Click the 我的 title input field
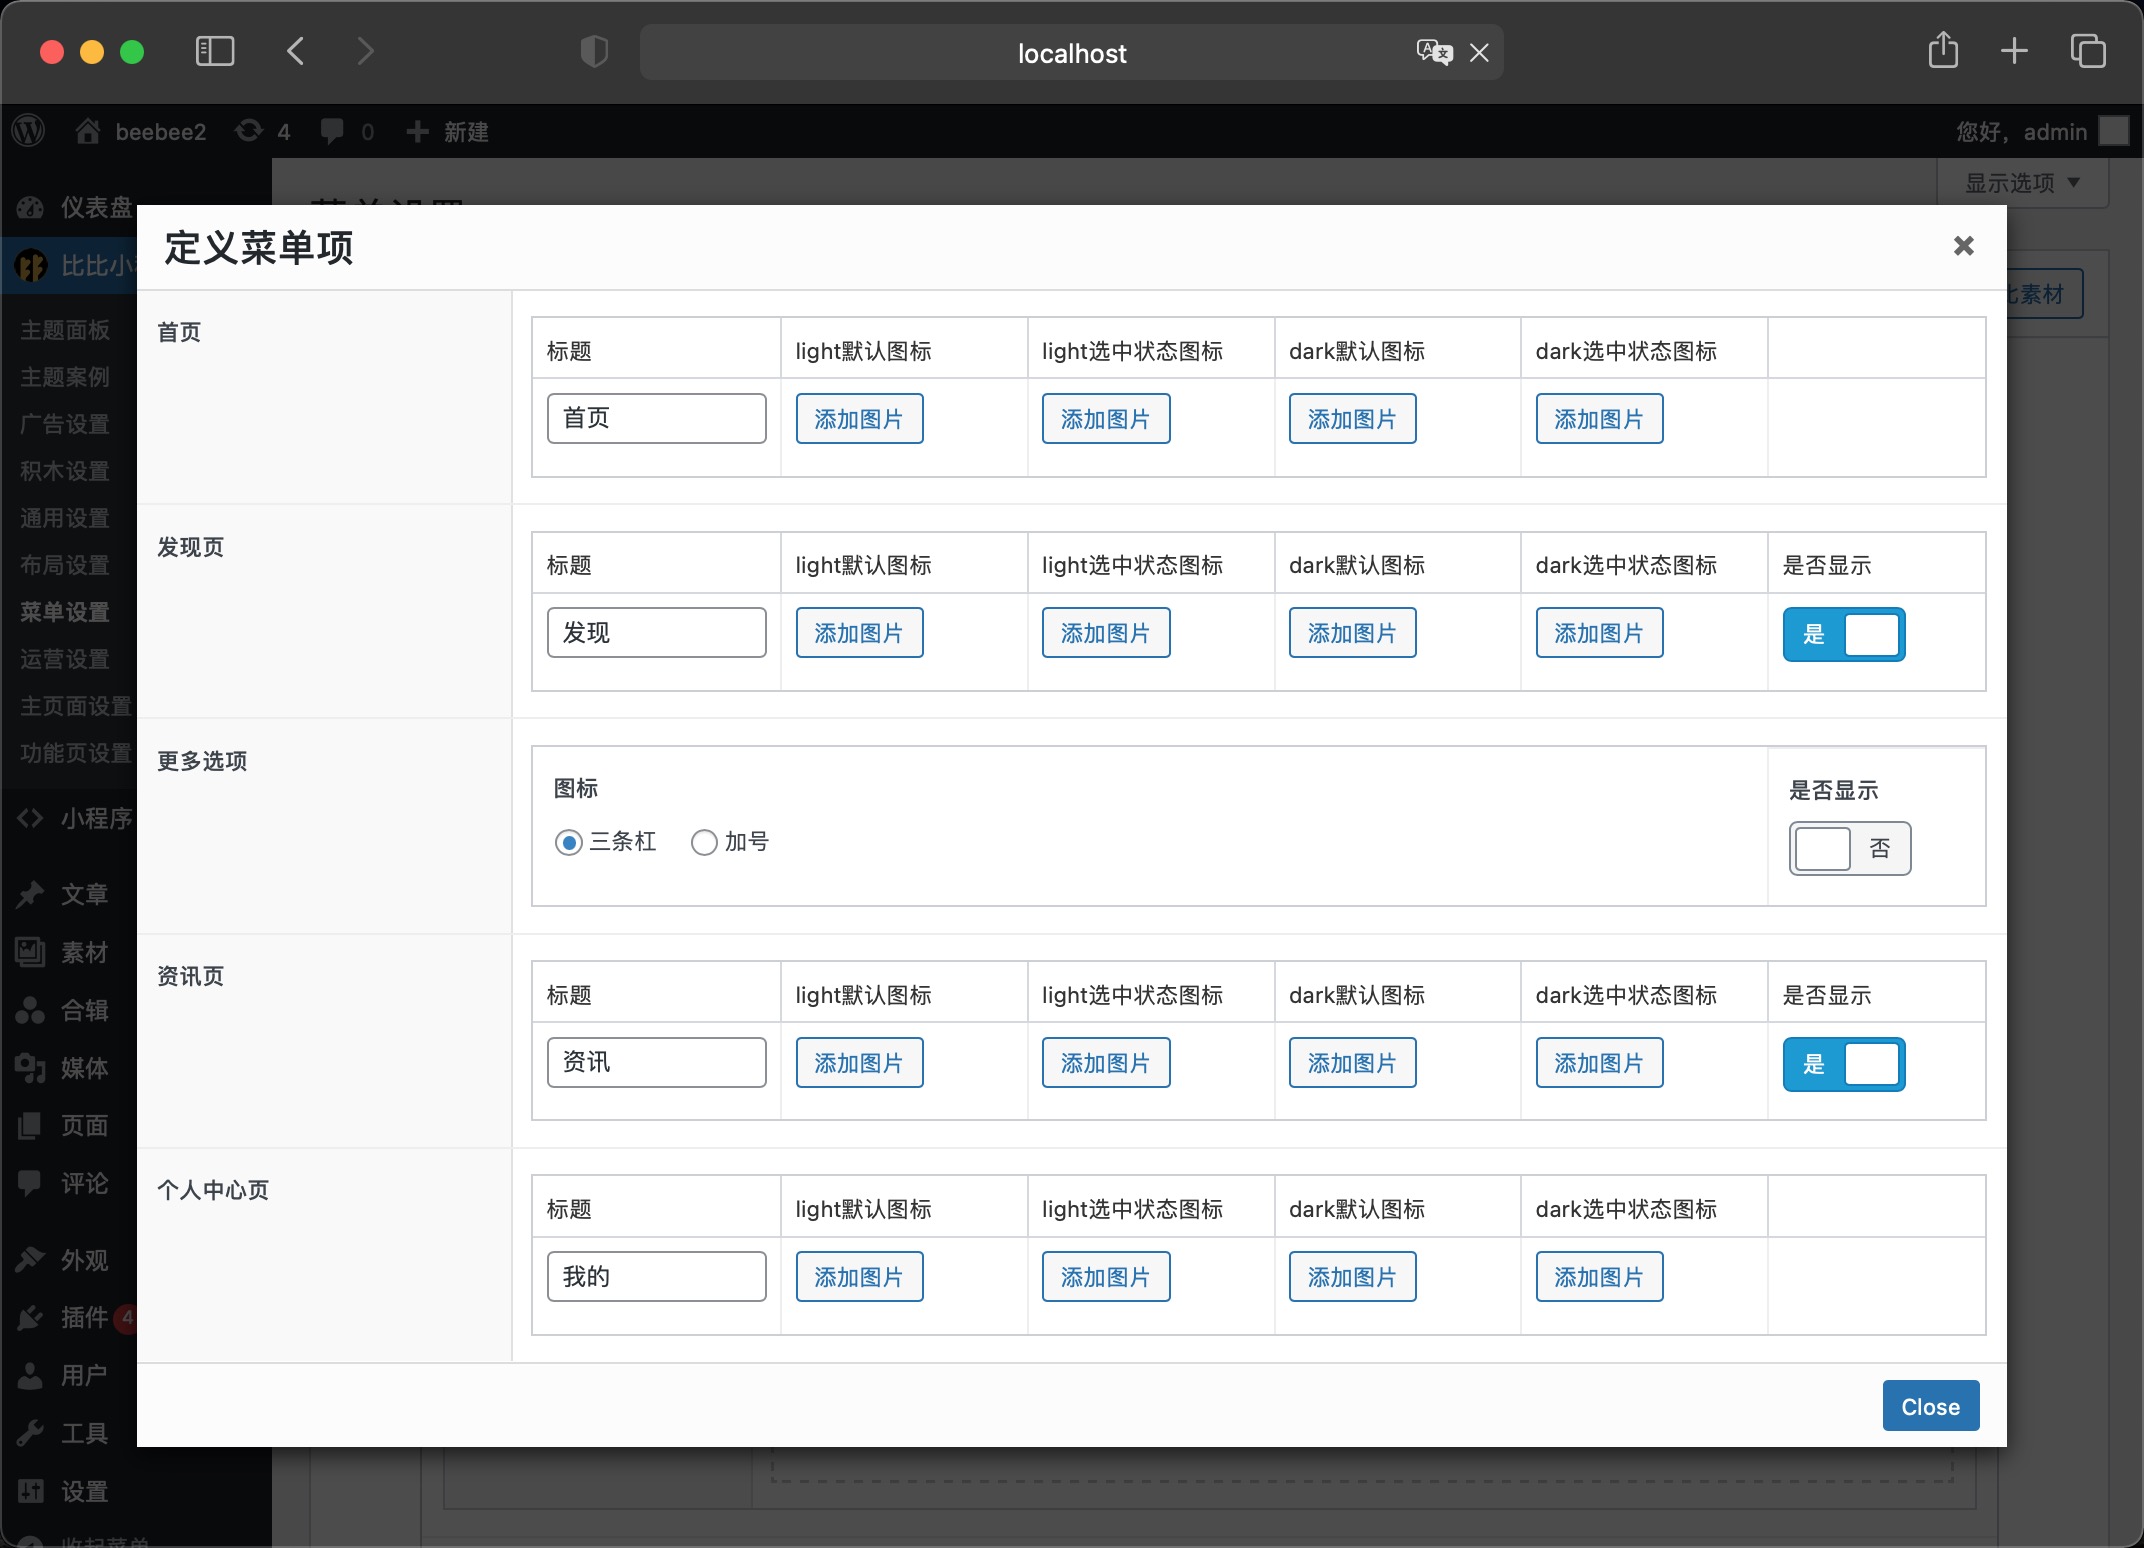2144x1548 pixels. click(656, 1276)
